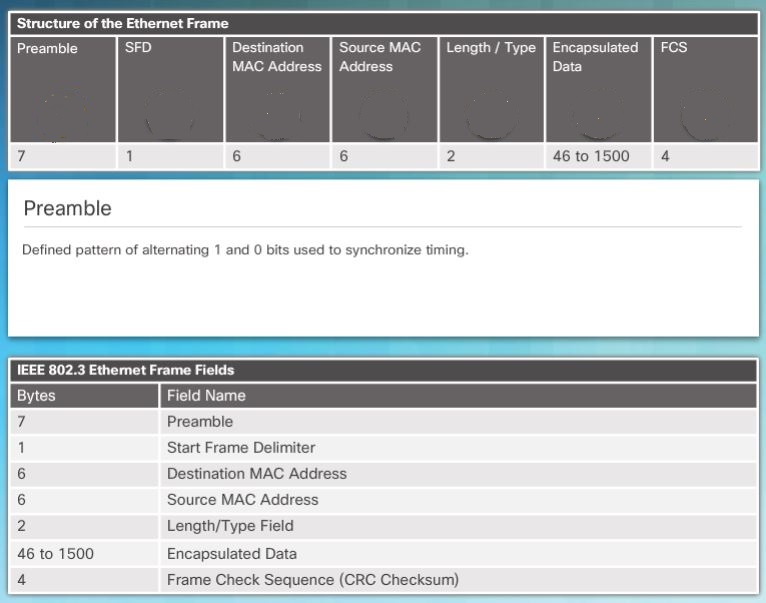This screenshot has width=766, height=603.
Task: Open the Length / Type frame field
Action: pyautogui.click(x=491, y=90)
